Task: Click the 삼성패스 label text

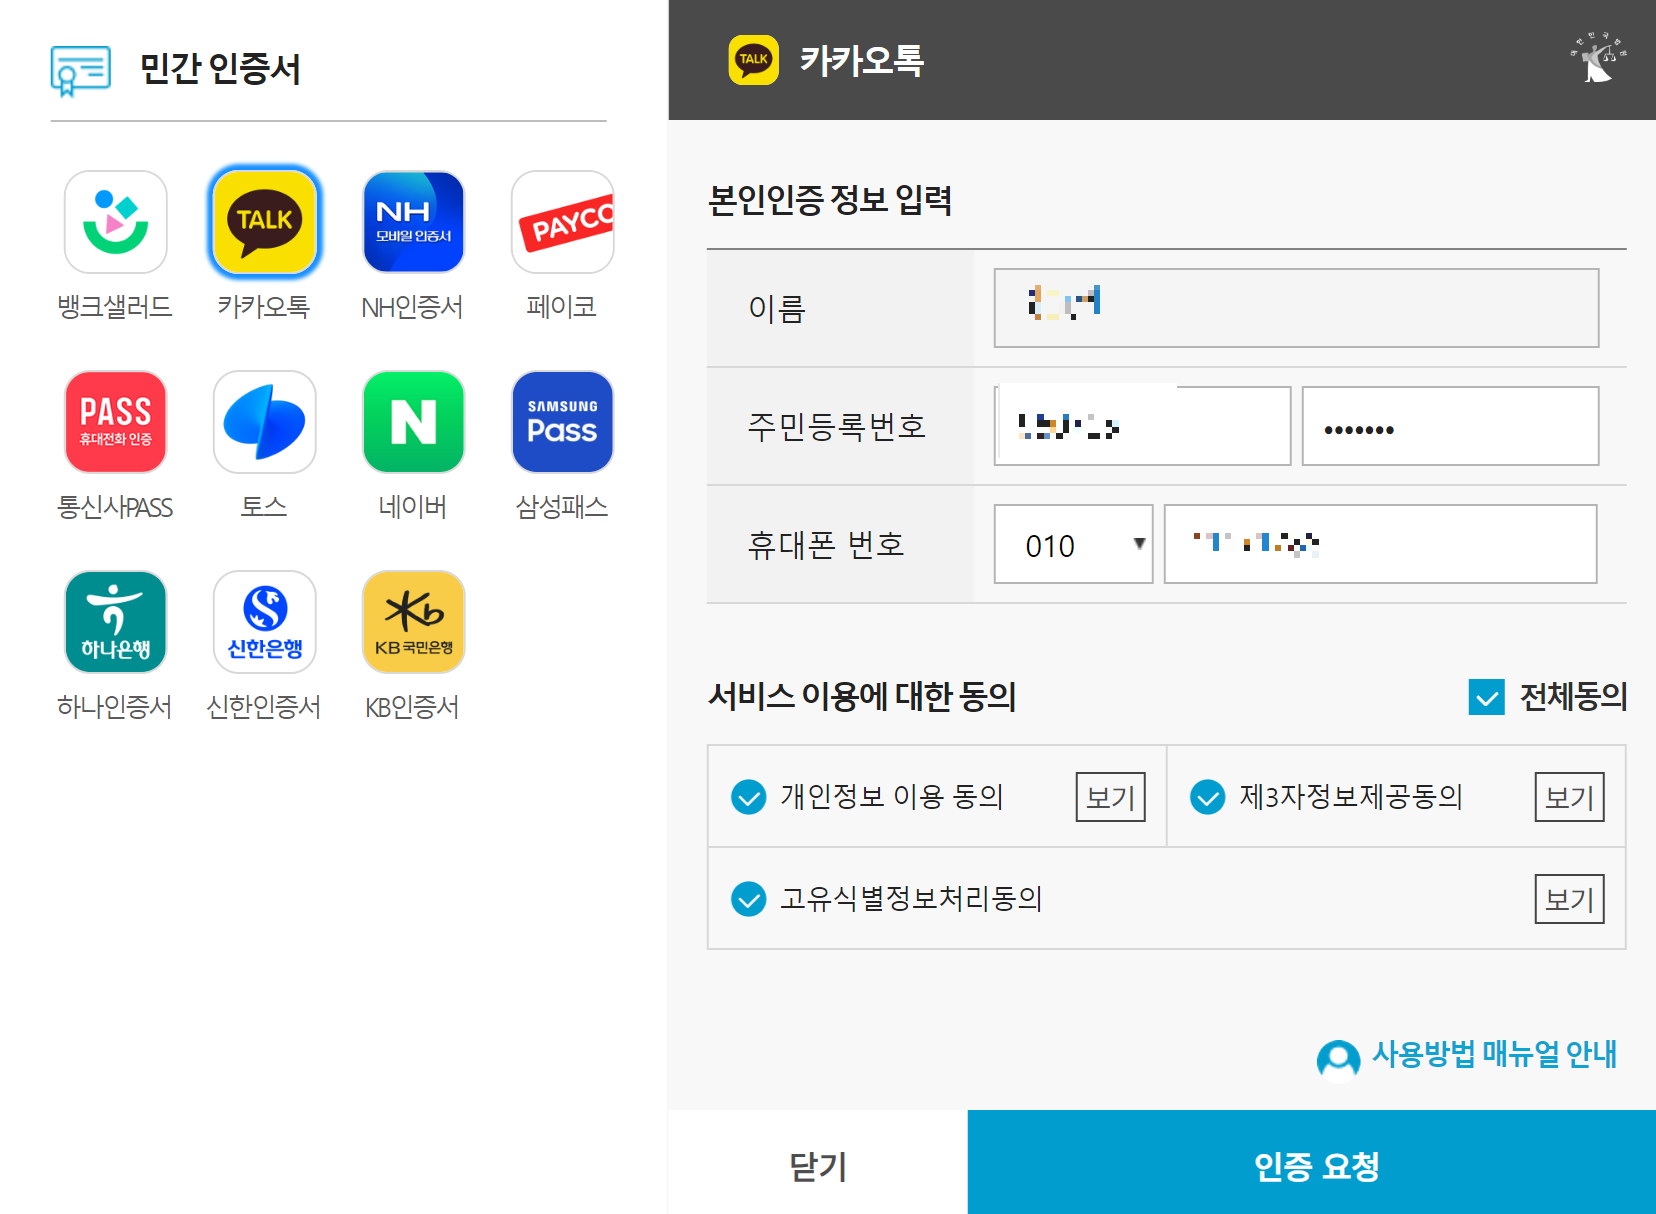Action: (x=562, y=506)
